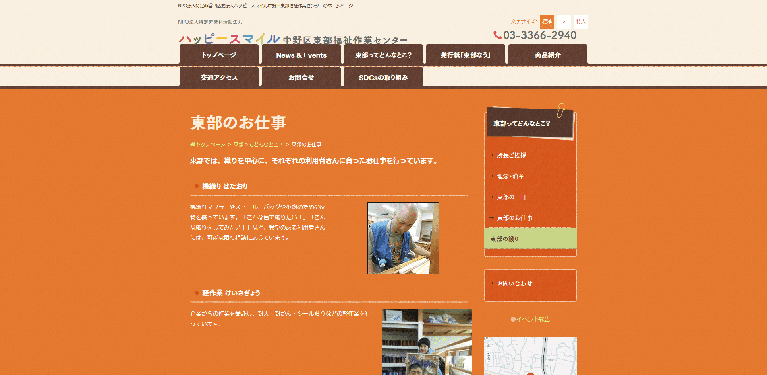Select the green highlighted 東部の織り sidebar item
The height and width of the screenshot is (375, 767).
pyautogui.click(x=530, y=239)
